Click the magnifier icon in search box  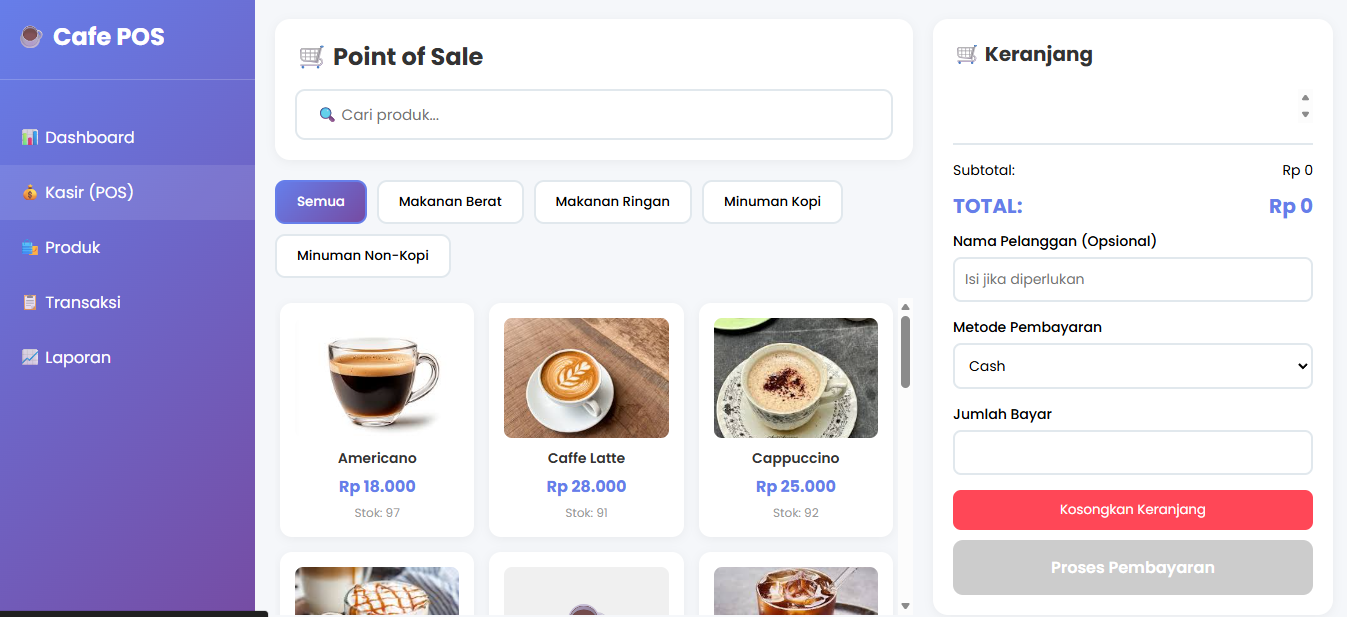(326, 114)
